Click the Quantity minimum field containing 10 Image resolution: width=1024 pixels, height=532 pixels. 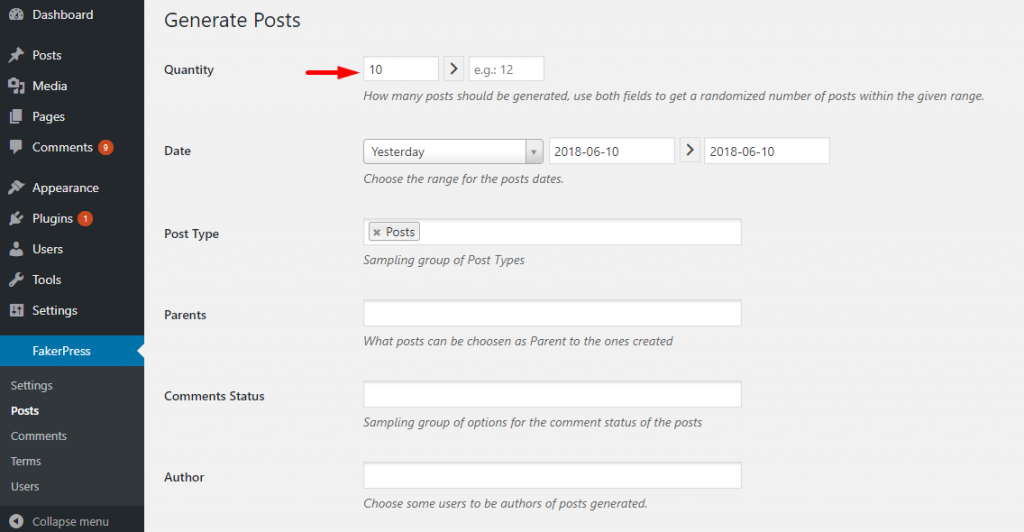click(400, 69)
